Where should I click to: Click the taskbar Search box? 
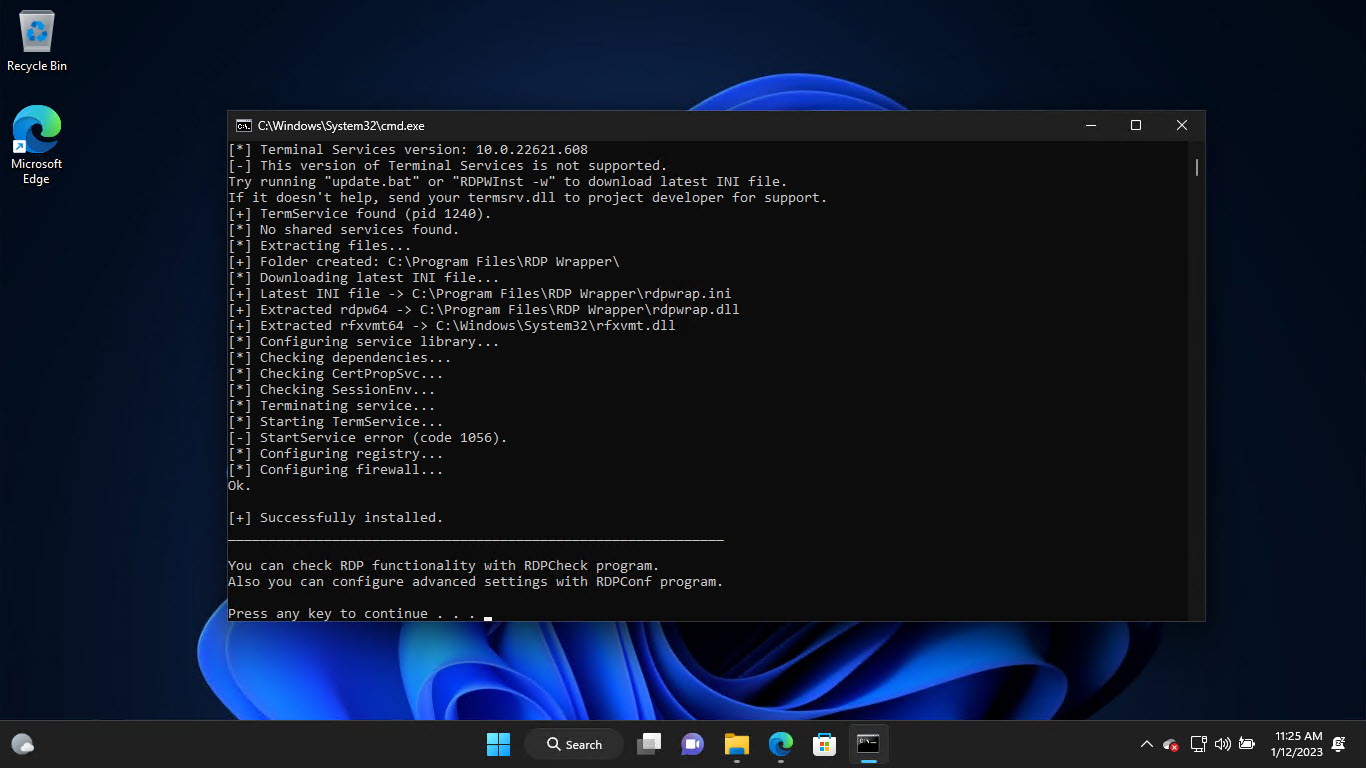(x=575, y=744)
